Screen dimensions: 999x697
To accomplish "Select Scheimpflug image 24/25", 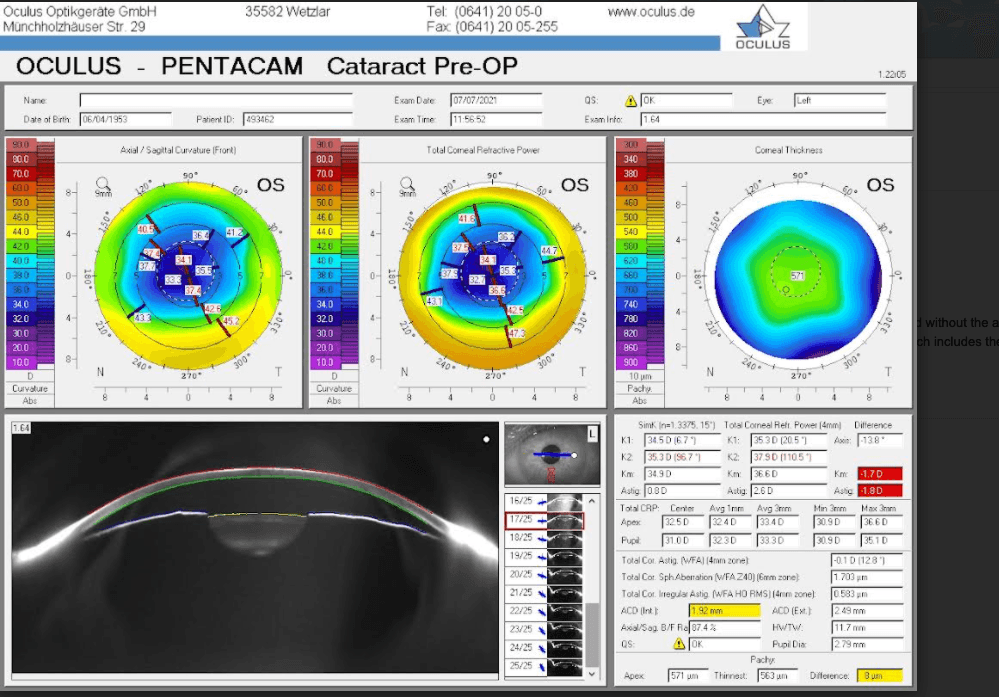I will point(544,648).
